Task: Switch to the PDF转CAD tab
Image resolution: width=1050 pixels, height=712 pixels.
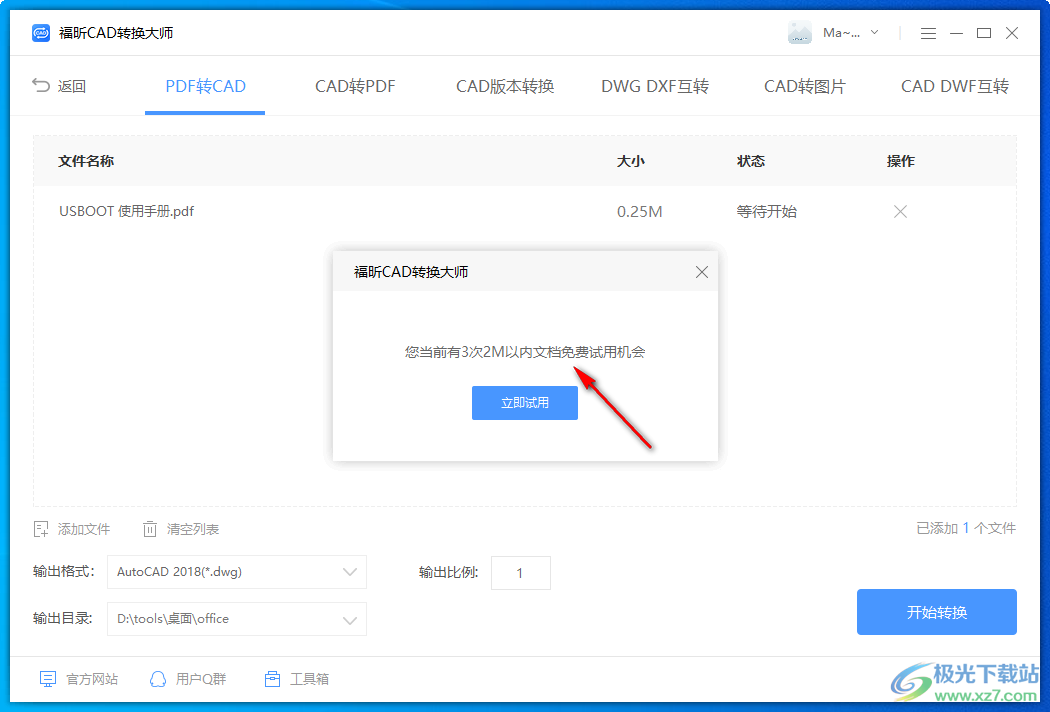Action: pos(206,86)
